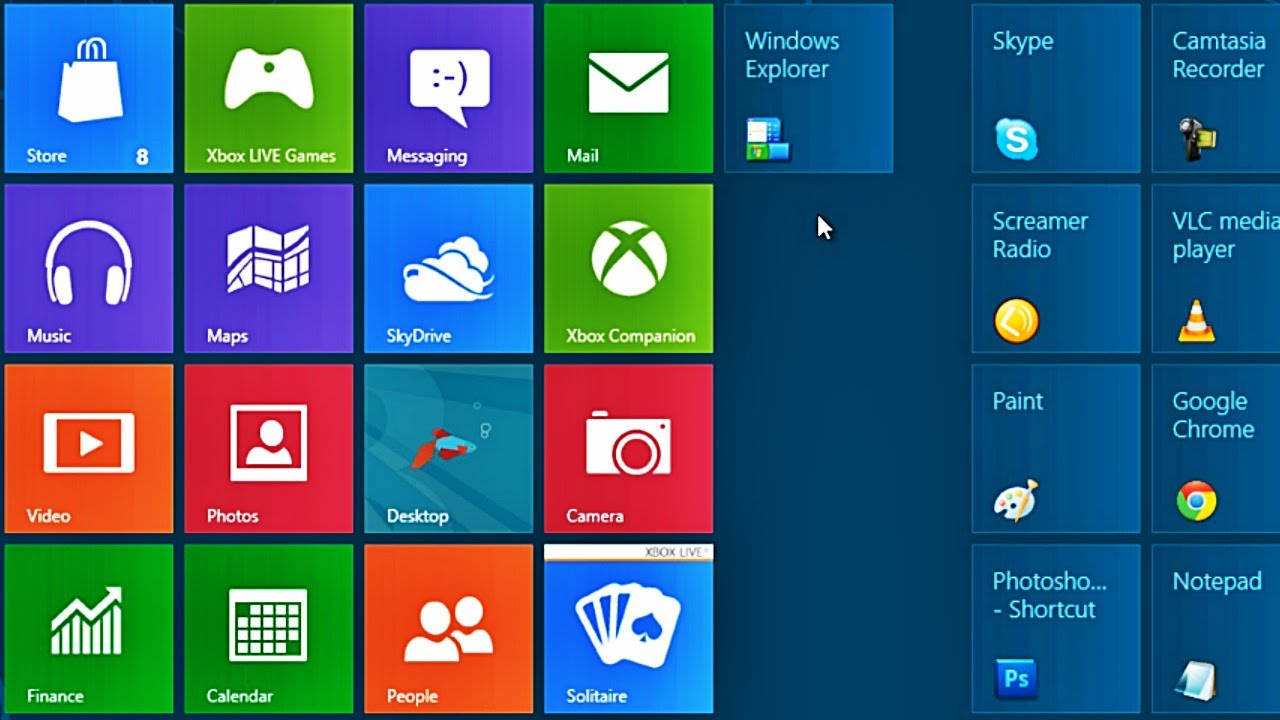Viewport: 1280px width, 720px height.
Task: Launch SkyDrive
Action: pos(448,268)
